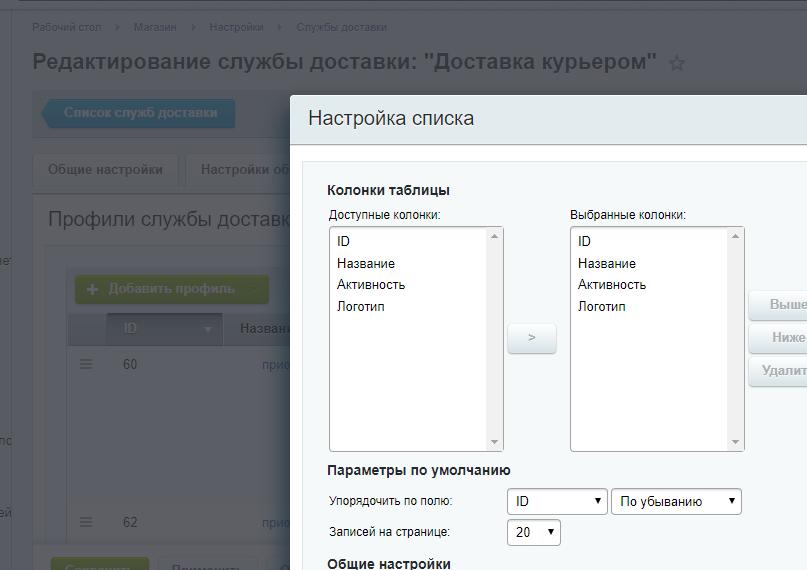Click the Удалить button
Image resolution: width=807 pixels, height=570 pixels.
778,371
